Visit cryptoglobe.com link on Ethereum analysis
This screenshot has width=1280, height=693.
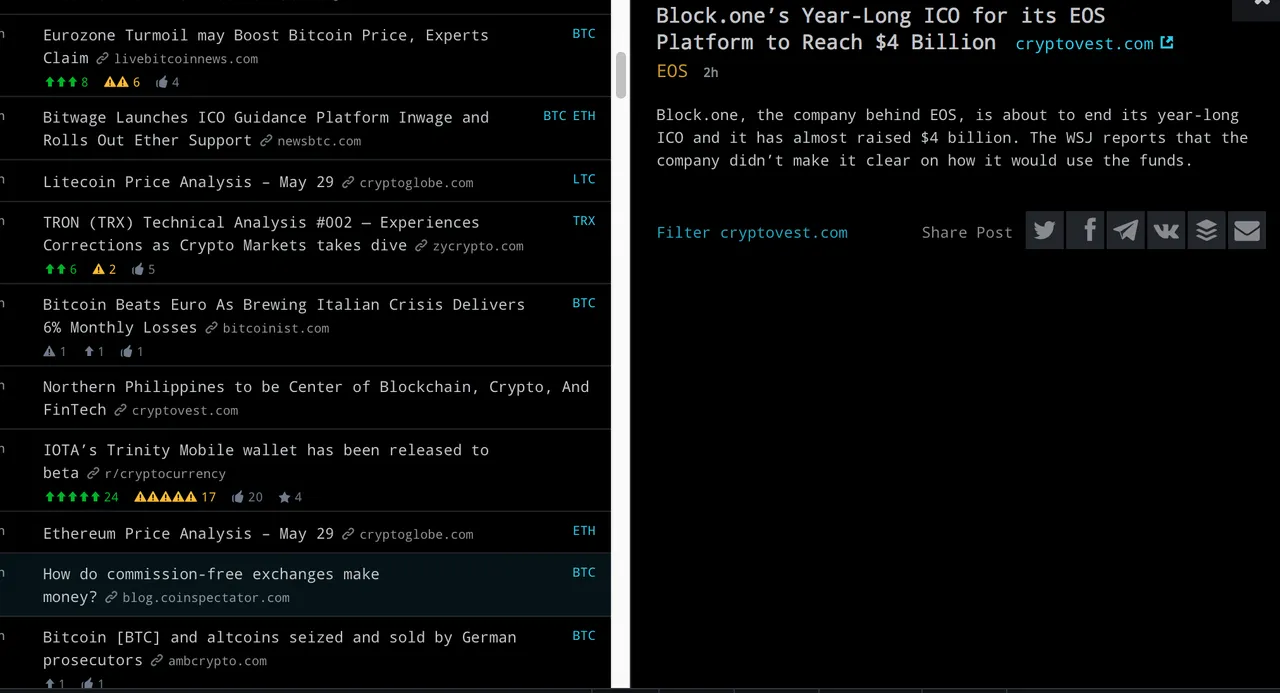pos(416,535)
